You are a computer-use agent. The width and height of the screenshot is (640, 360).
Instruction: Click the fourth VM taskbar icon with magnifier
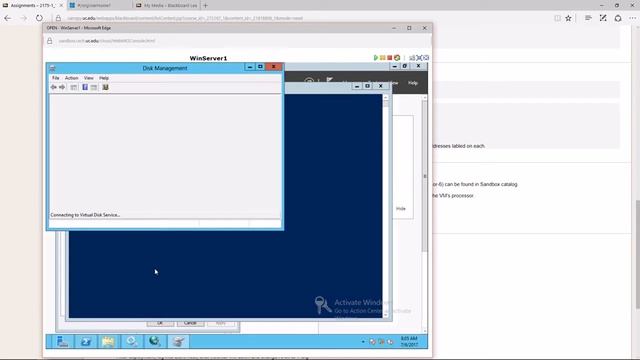(x=131, y=341)
